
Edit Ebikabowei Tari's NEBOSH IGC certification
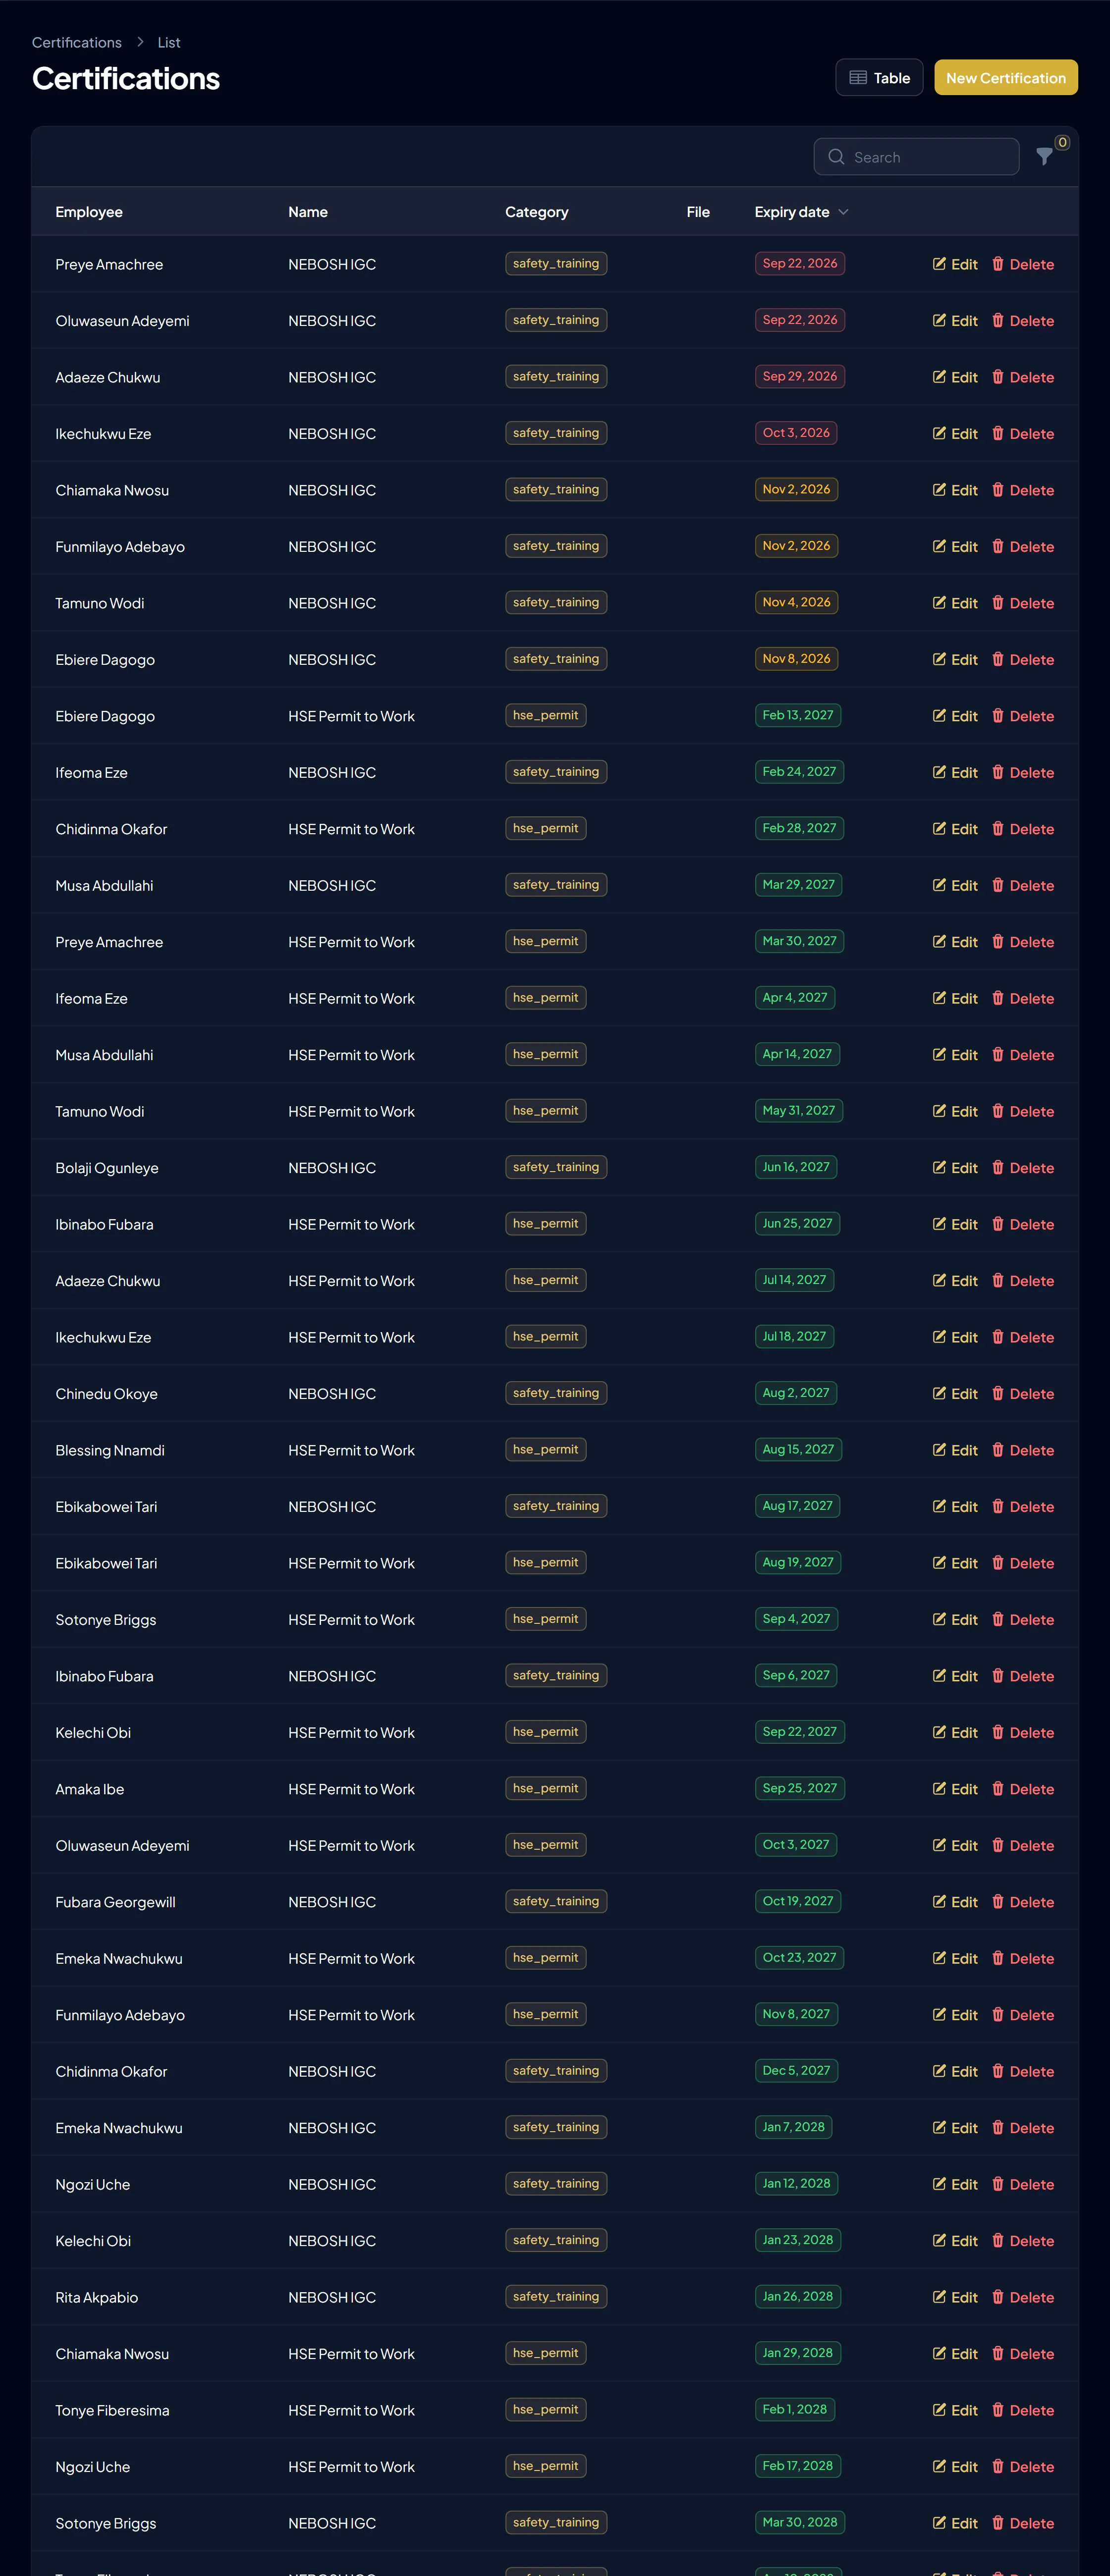click(x=955, y=1507)
